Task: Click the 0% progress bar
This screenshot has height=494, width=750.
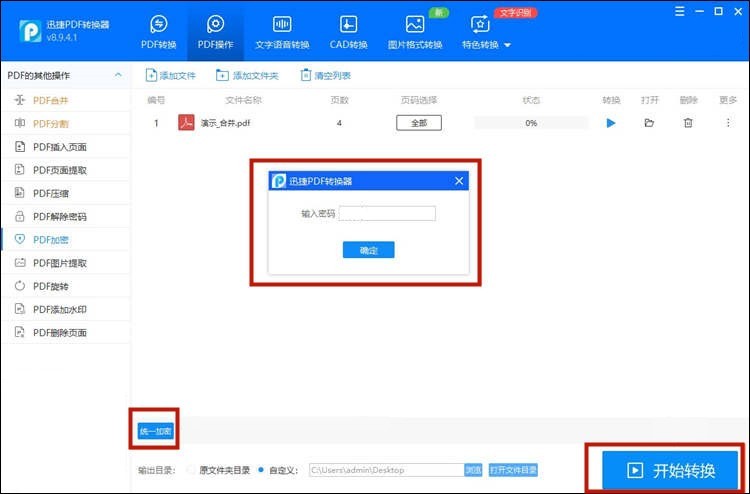Action: [x=531, y=123]
